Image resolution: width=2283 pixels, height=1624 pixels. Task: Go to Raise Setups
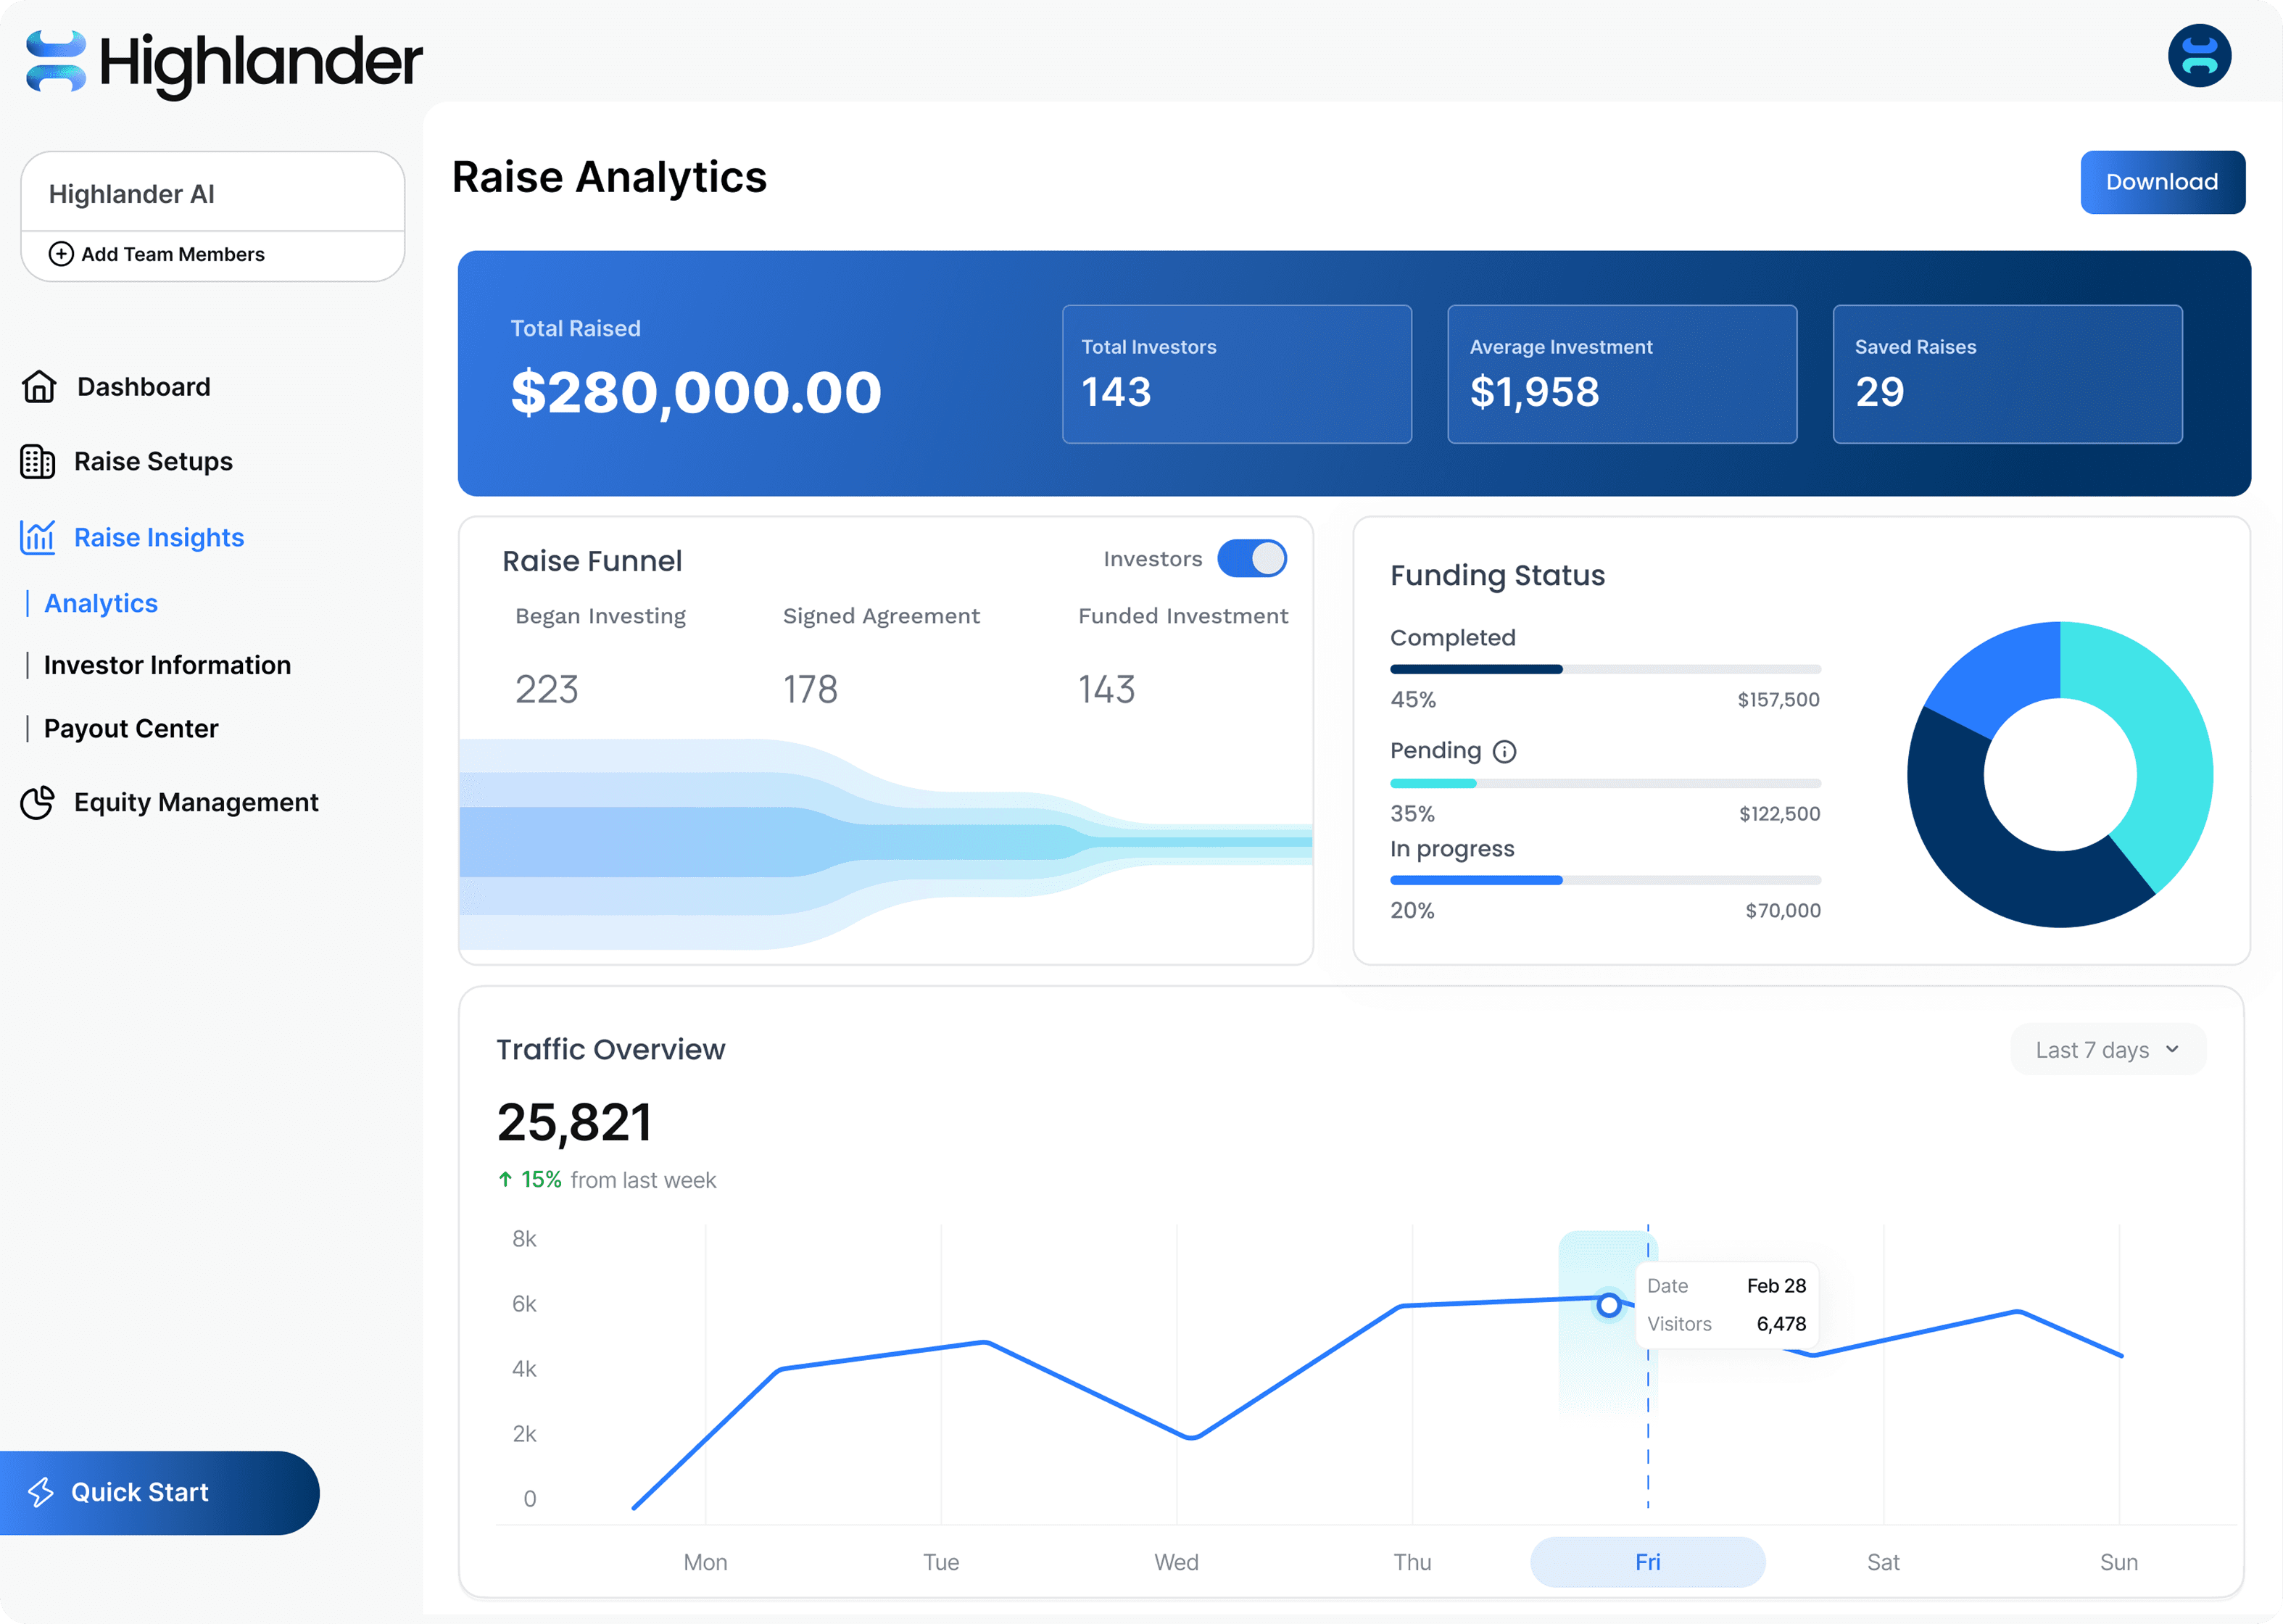click(127, 461)
